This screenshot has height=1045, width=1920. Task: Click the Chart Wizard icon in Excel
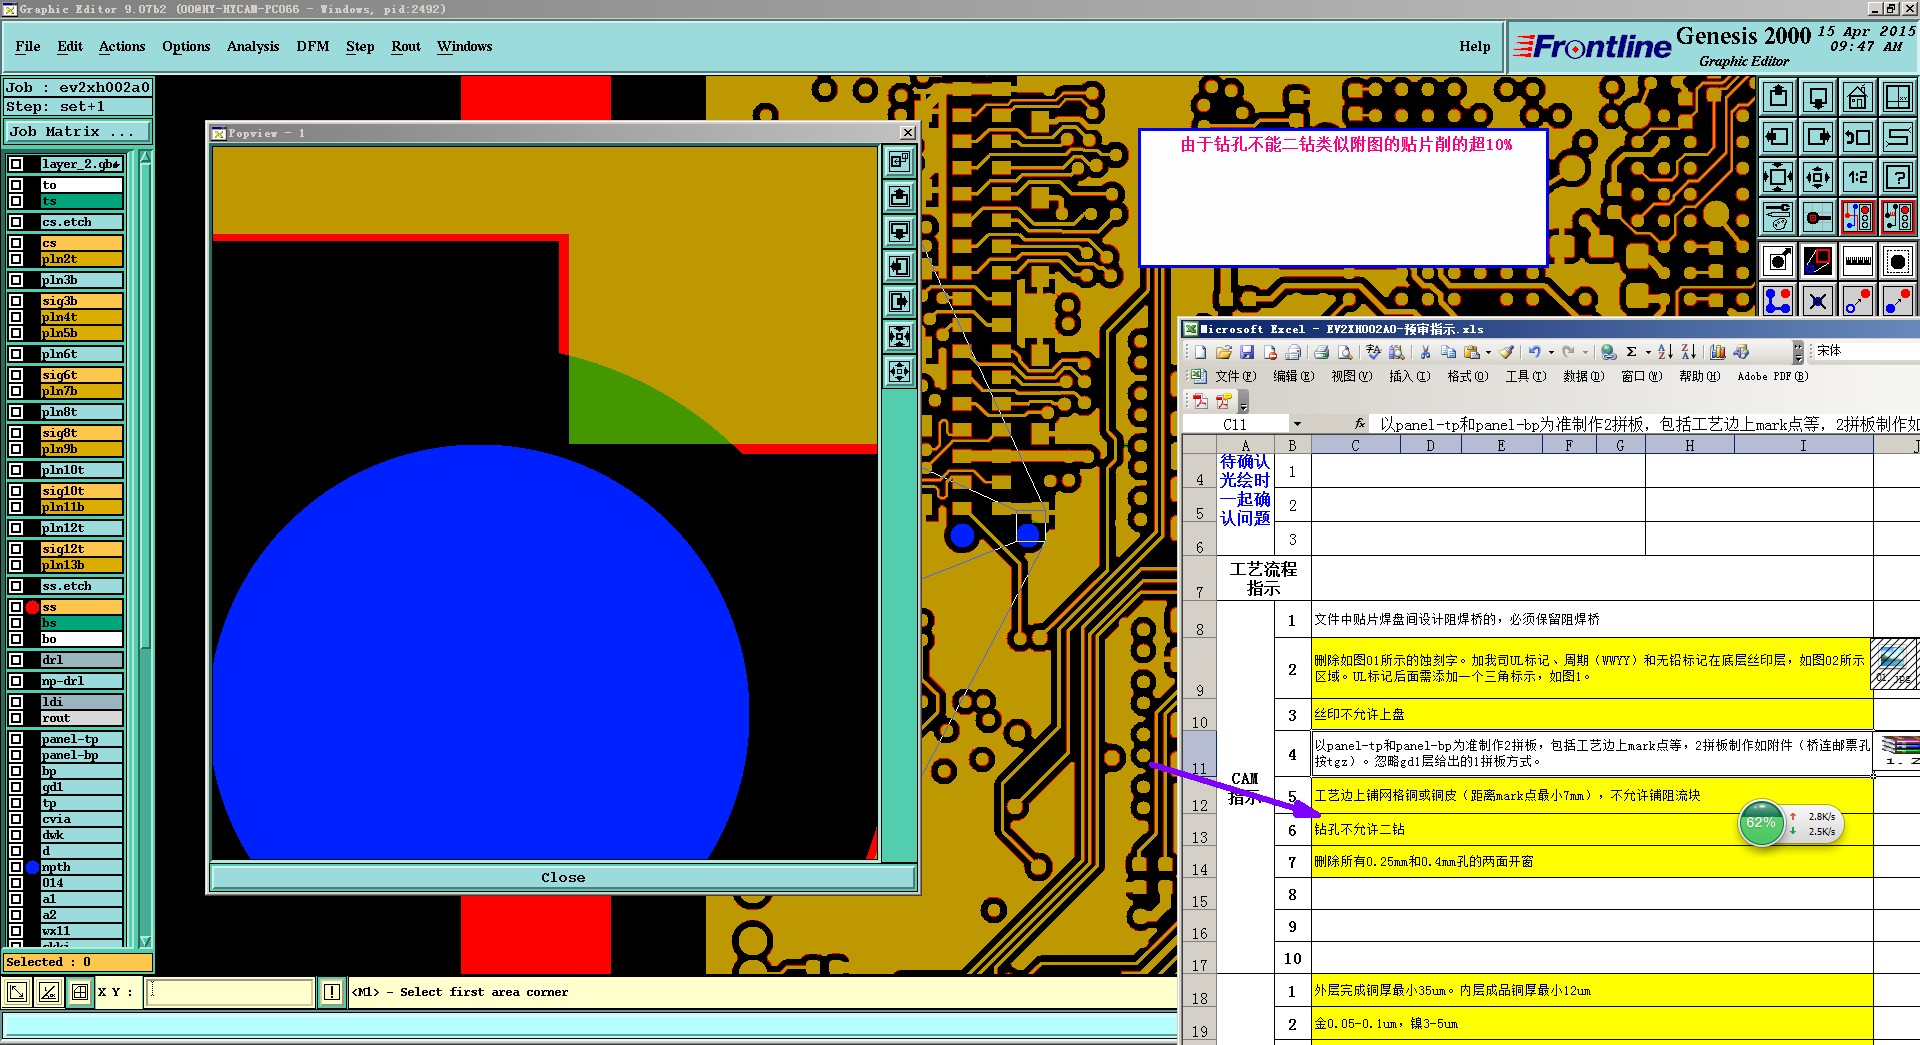coord(1717,352)
